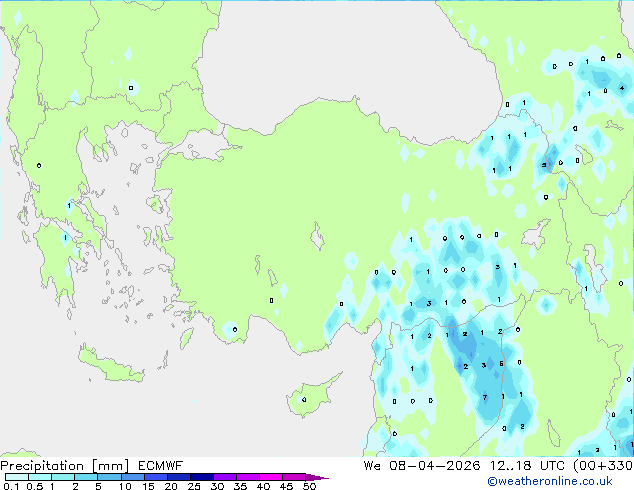Pick the 15–20 mm legend color box

tap(155, 477)
